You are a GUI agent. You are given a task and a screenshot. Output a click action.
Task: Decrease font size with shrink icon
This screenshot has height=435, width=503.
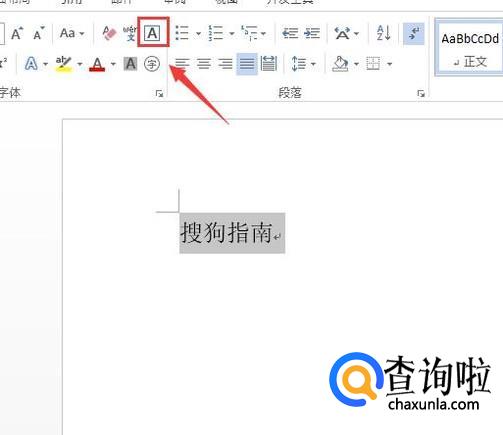[x=39, y=33]
